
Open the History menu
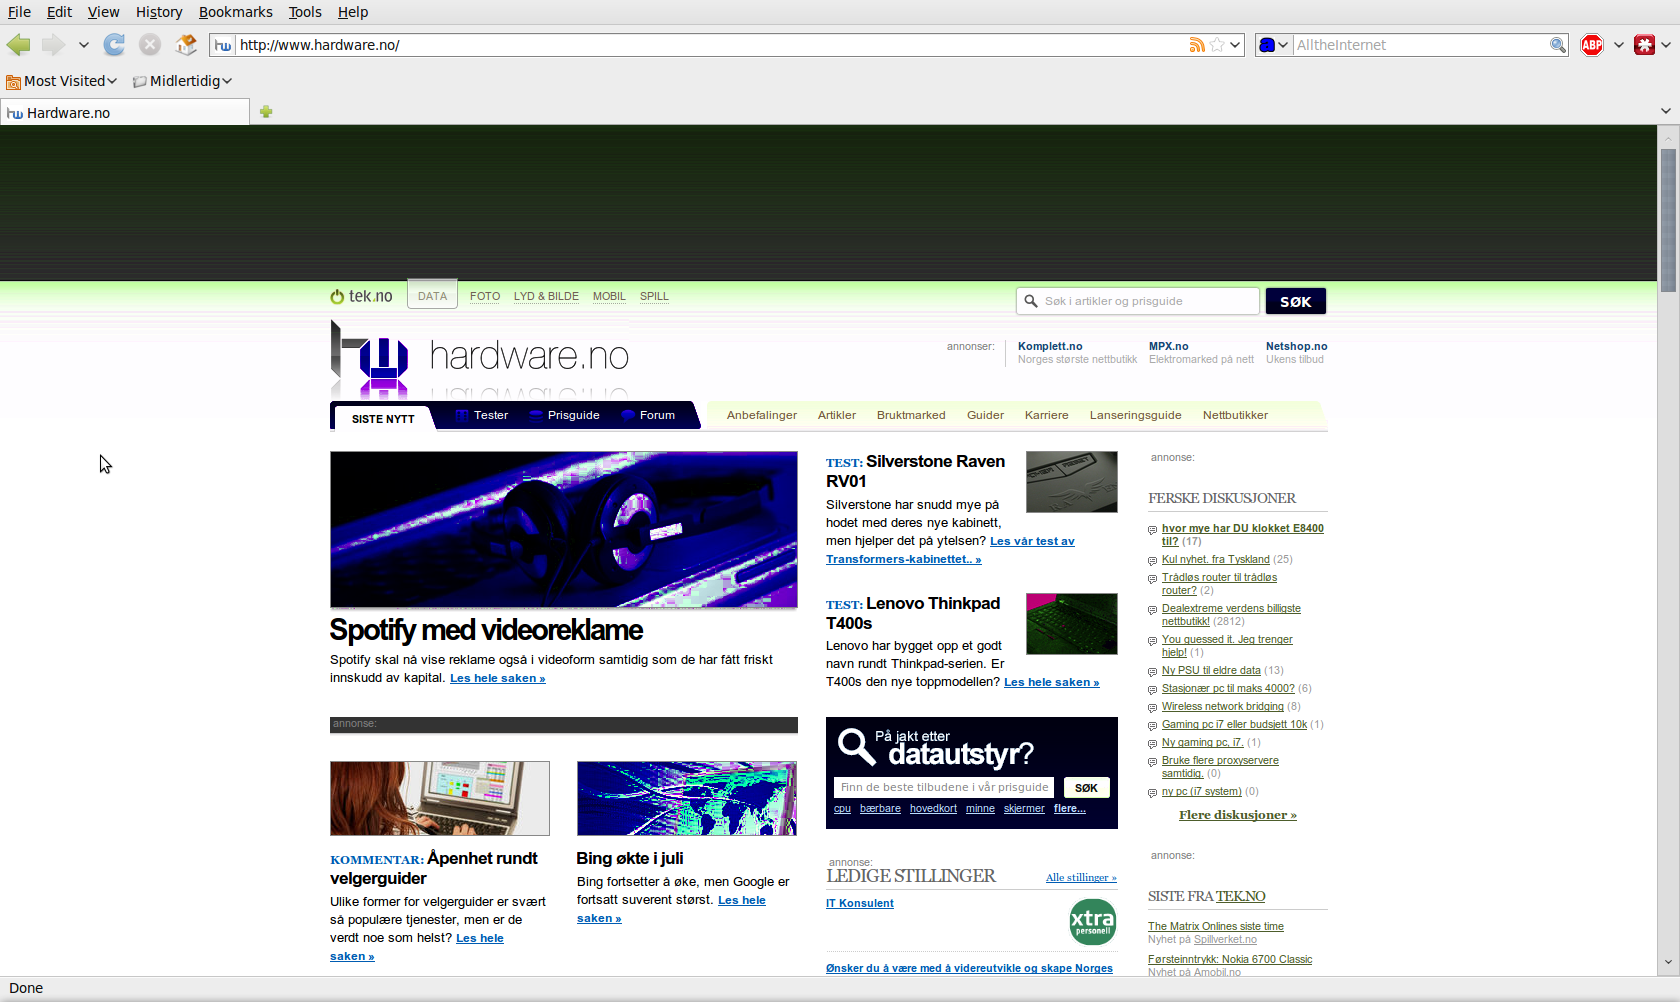tap(159, 12)
